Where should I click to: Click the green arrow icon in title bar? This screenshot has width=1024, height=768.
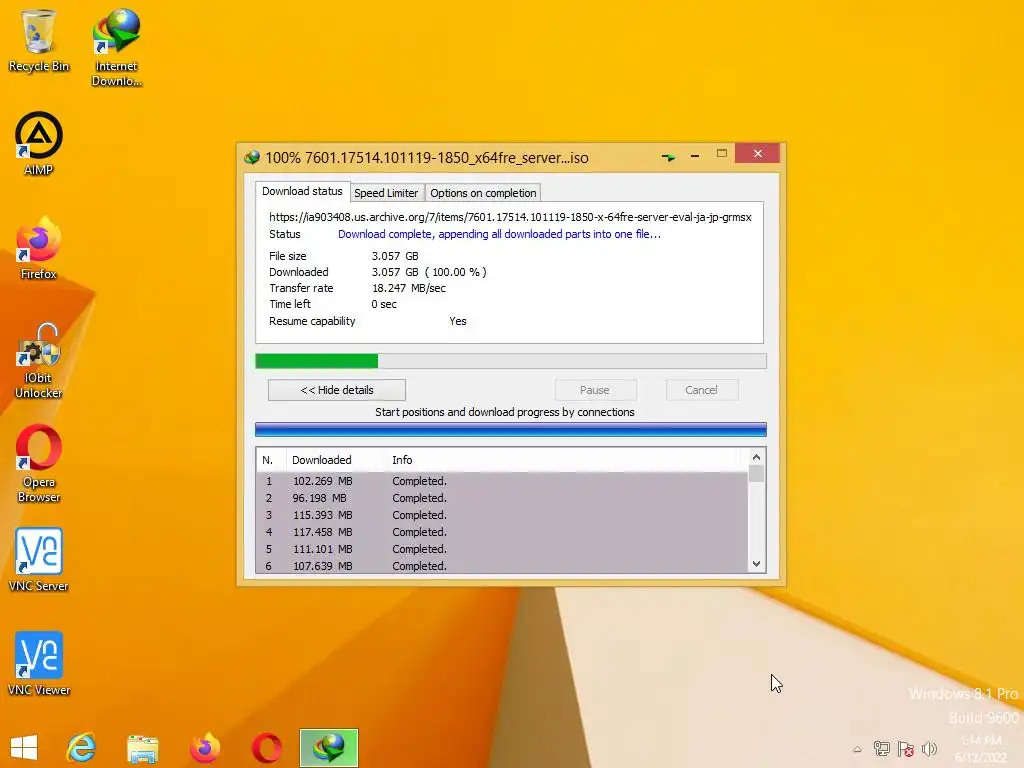coord(668,157)
